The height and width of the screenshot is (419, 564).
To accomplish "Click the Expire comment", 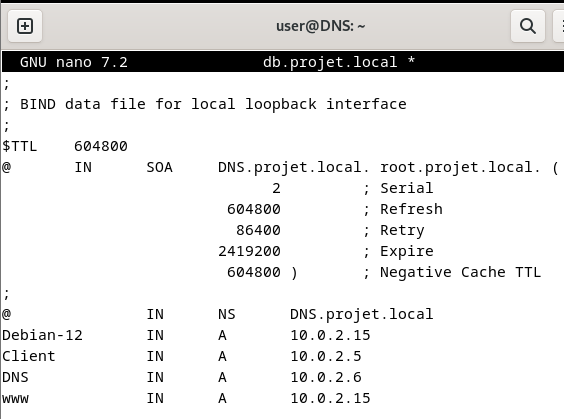I will point(398,251).
